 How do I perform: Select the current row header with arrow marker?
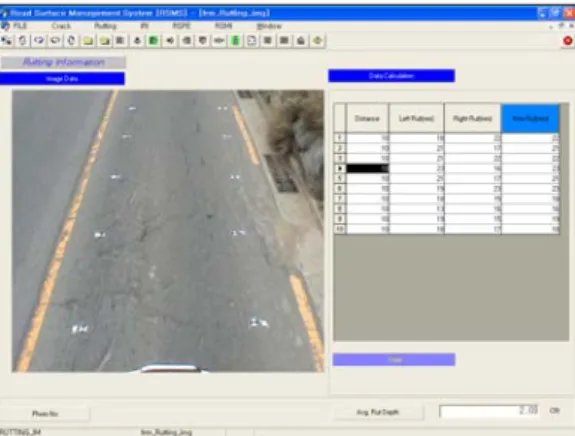(340, 168)
